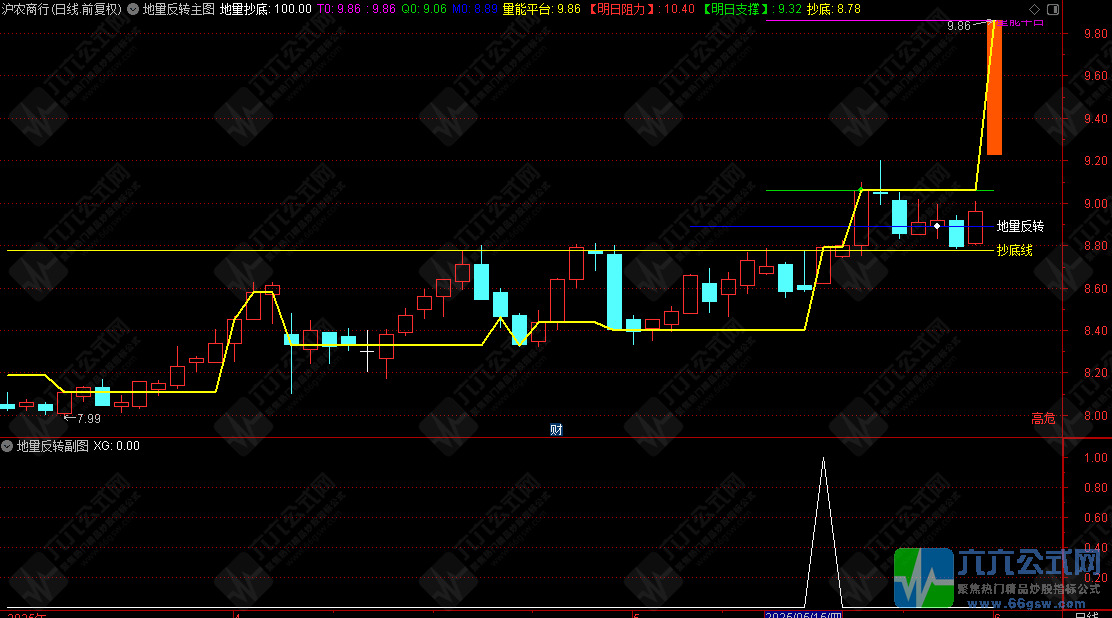Click the 2025/05/15 date marker

pos(804,614)
